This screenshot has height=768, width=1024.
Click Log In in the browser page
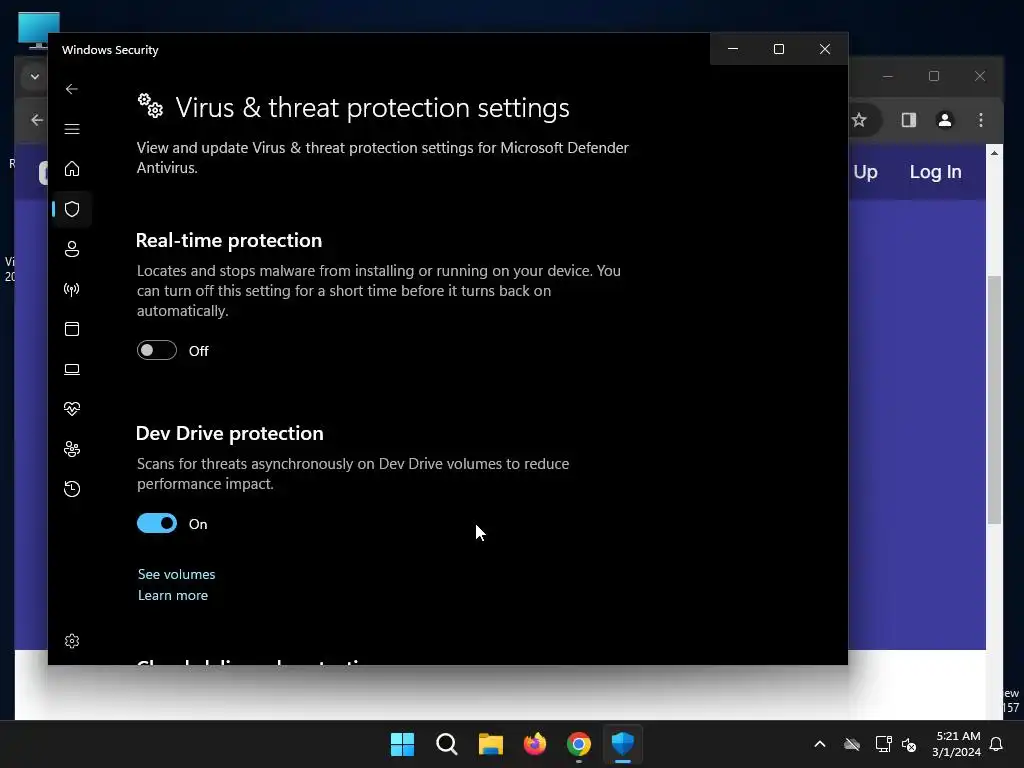tap(935, 172)
